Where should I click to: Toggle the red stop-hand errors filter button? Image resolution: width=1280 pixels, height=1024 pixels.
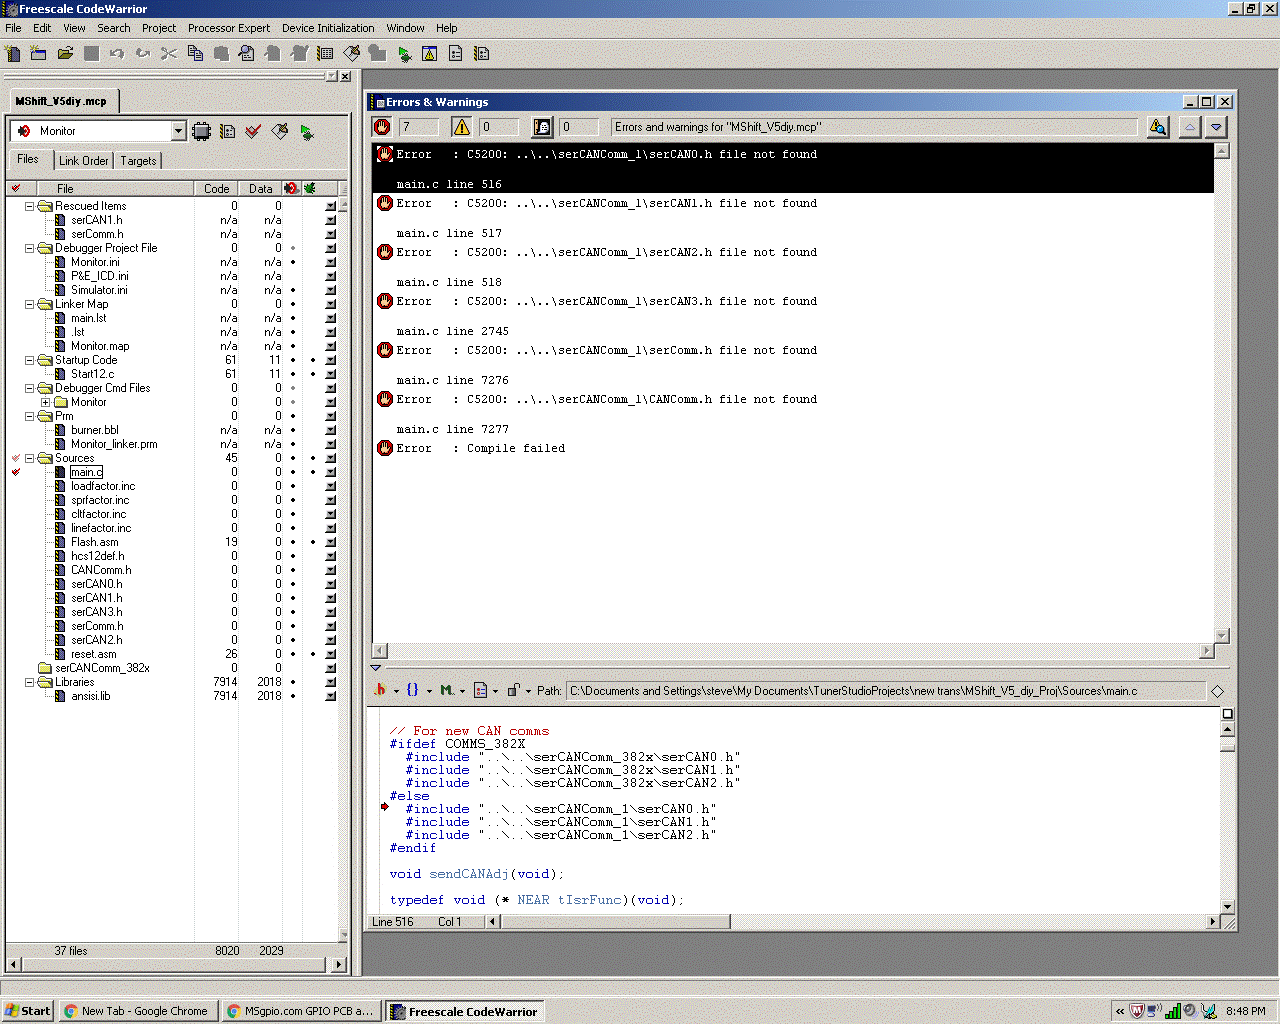click(382, 127)
